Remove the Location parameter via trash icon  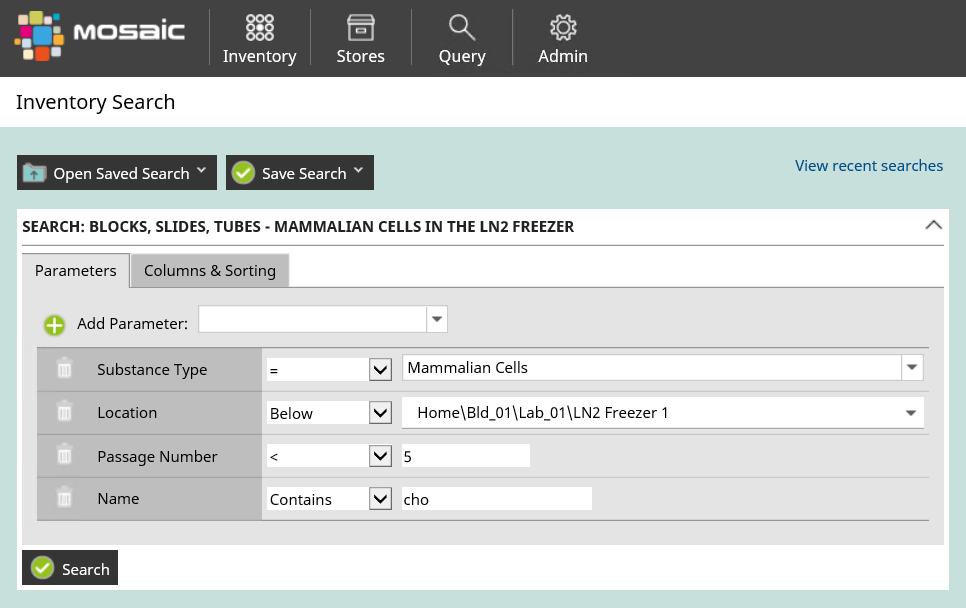64,412
